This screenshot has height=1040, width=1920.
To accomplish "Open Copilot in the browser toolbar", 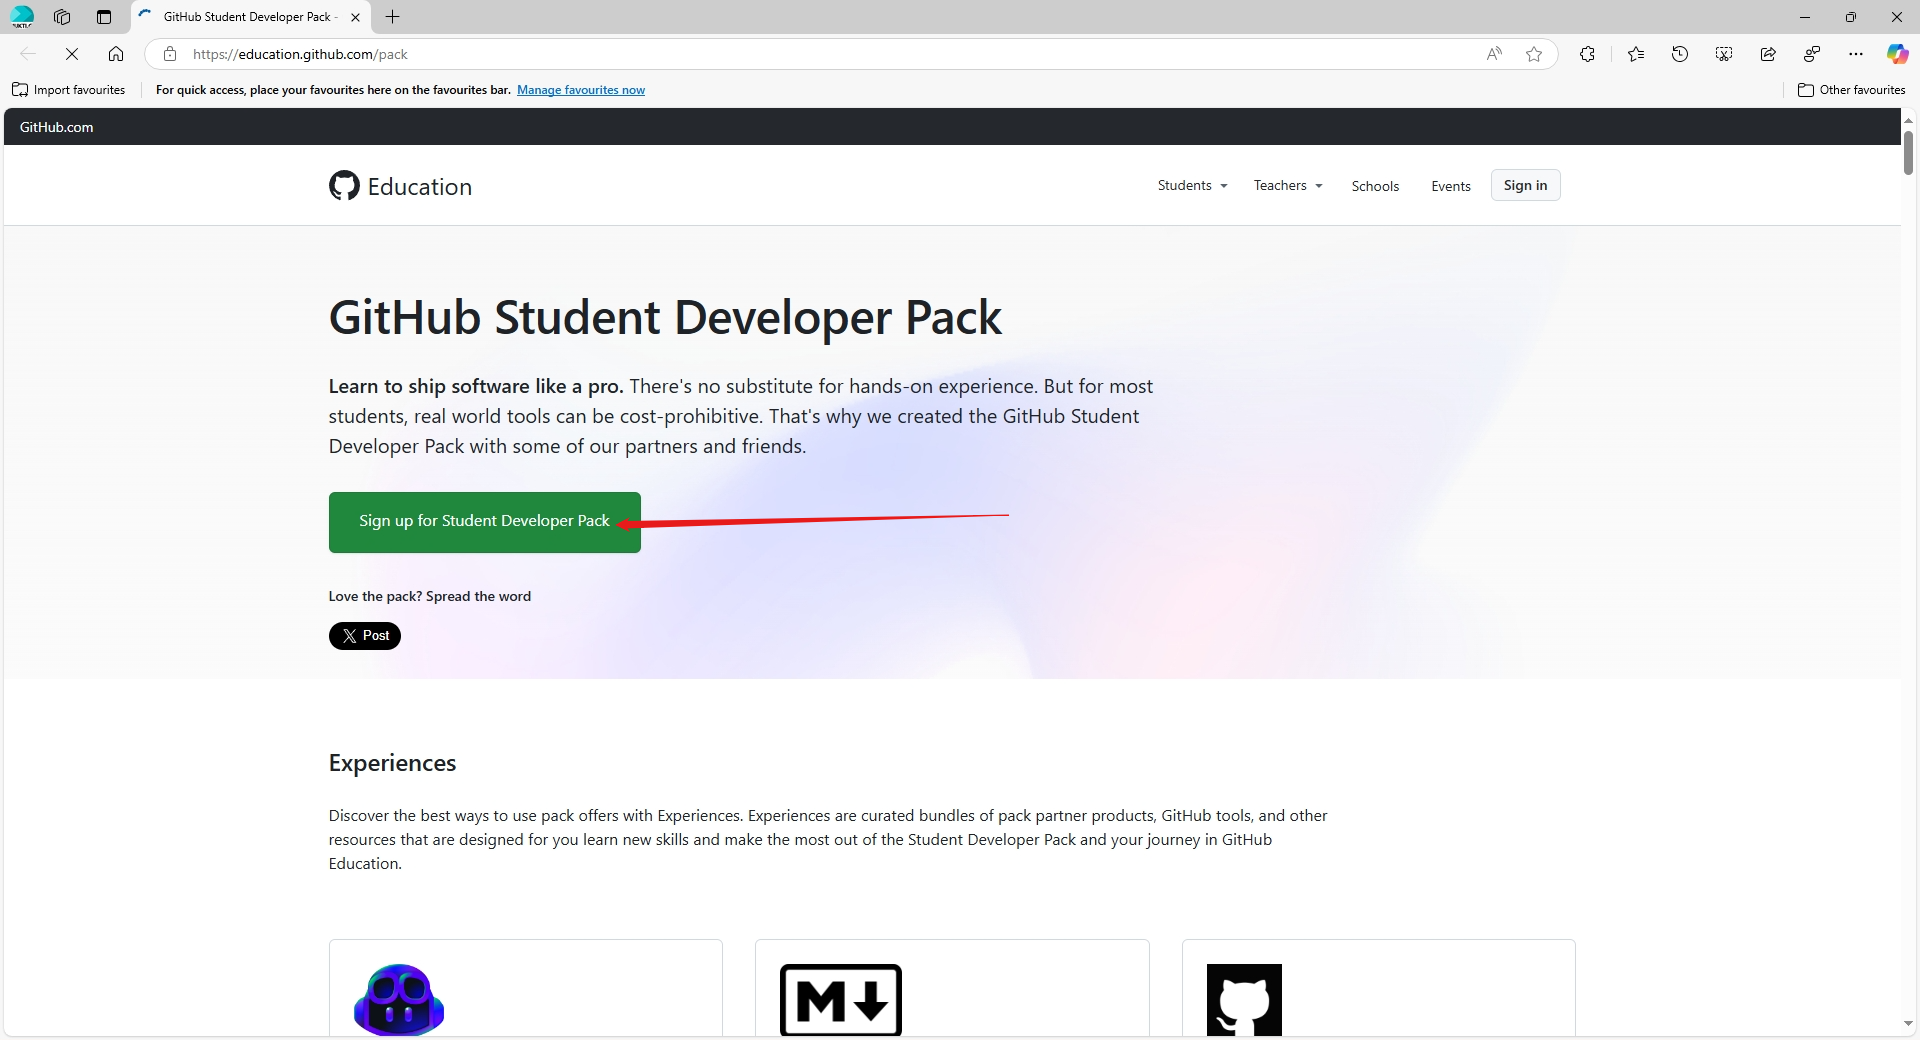I will [1897, 54].
